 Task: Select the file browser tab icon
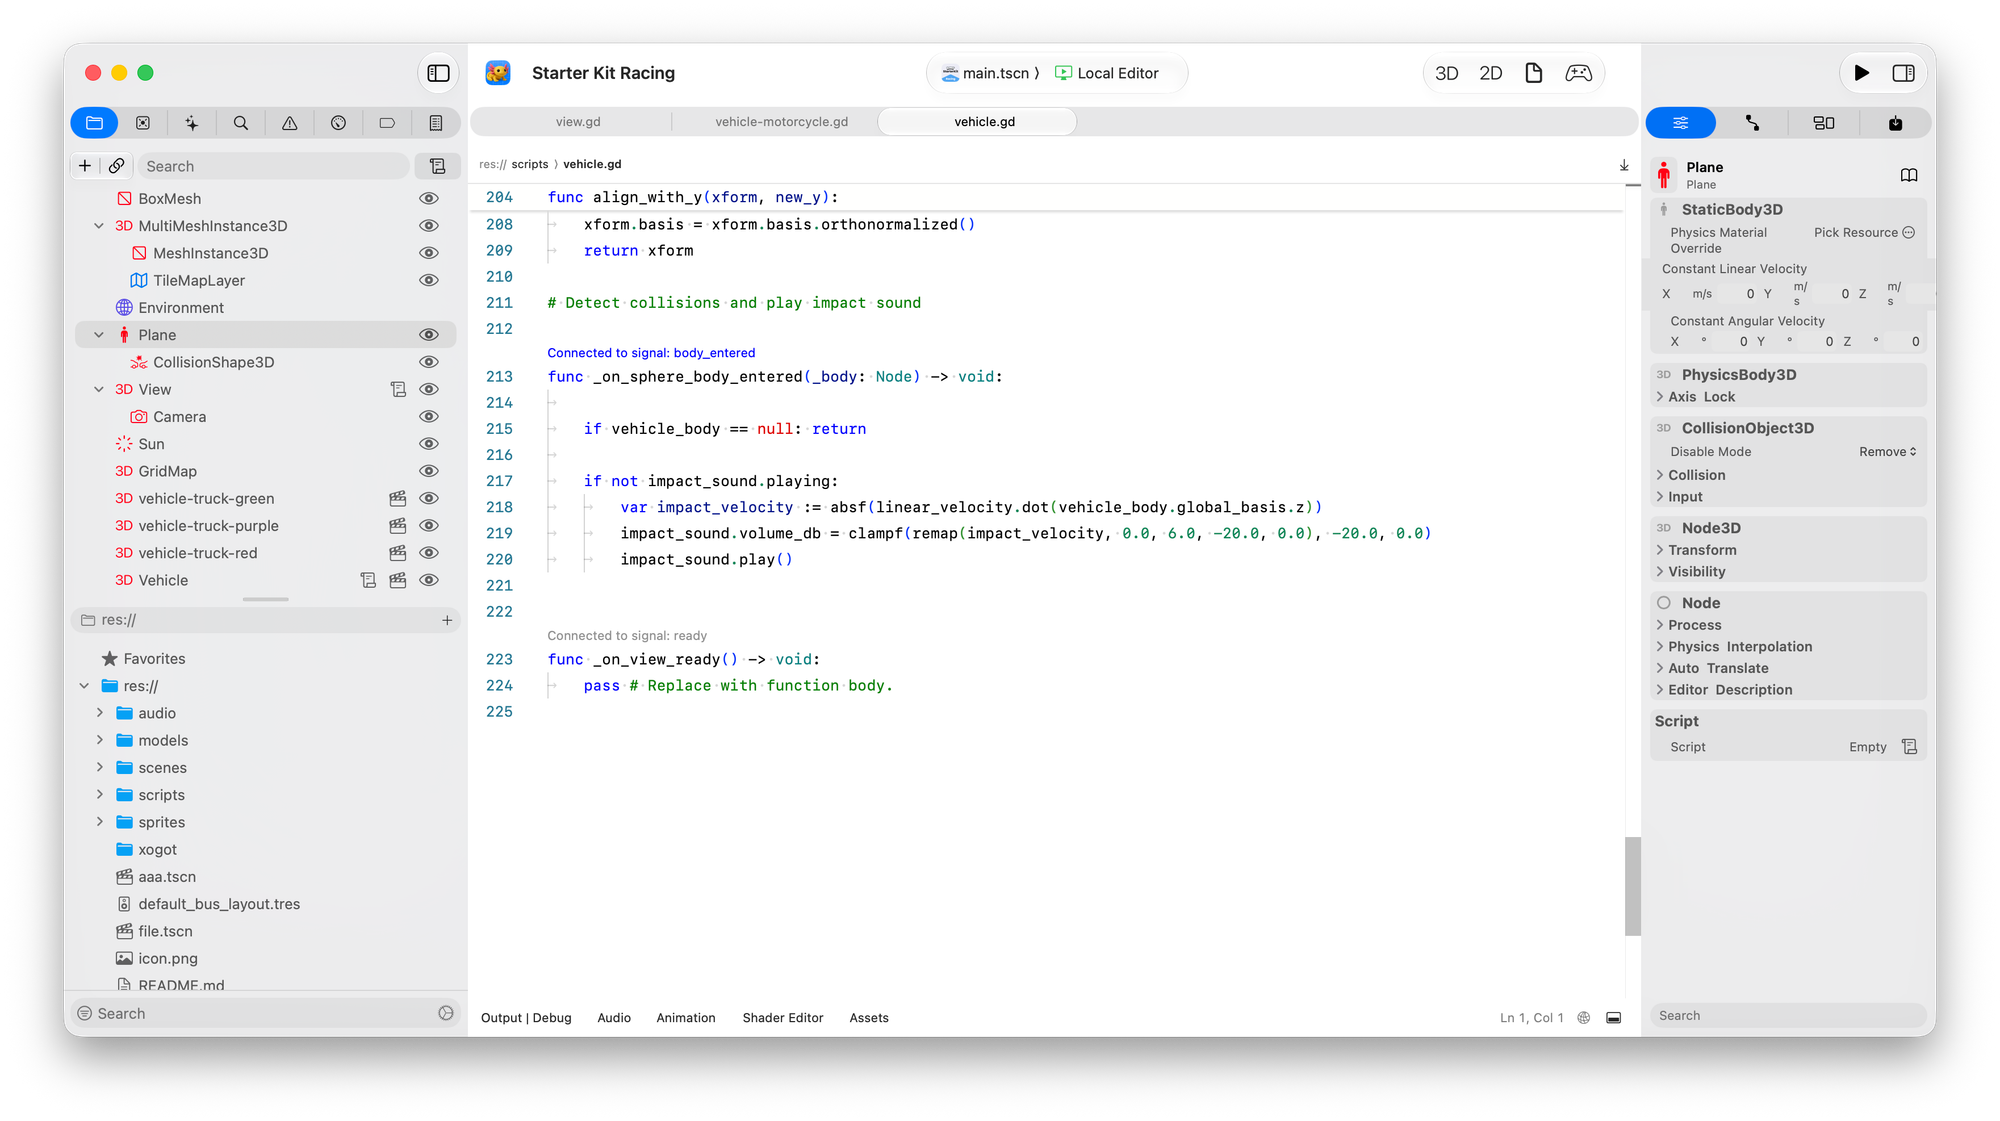tap(95, 123)
